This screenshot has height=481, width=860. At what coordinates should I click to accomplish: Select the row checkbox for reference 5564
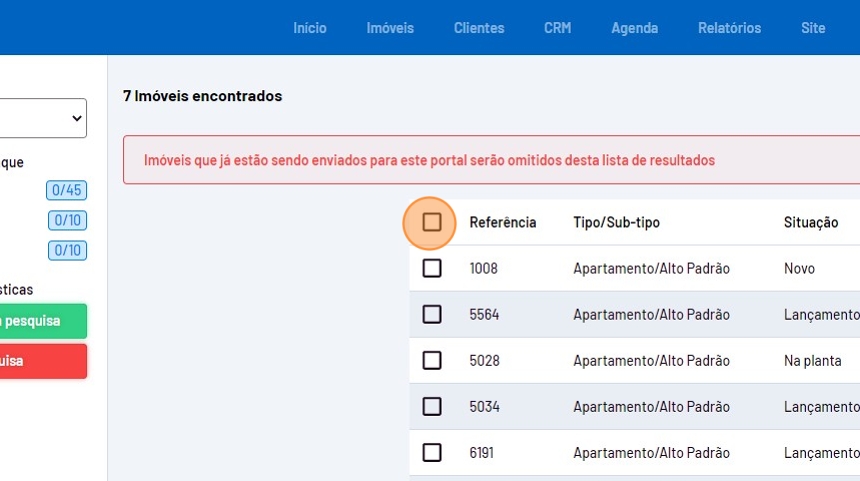(x=432, y=314)
